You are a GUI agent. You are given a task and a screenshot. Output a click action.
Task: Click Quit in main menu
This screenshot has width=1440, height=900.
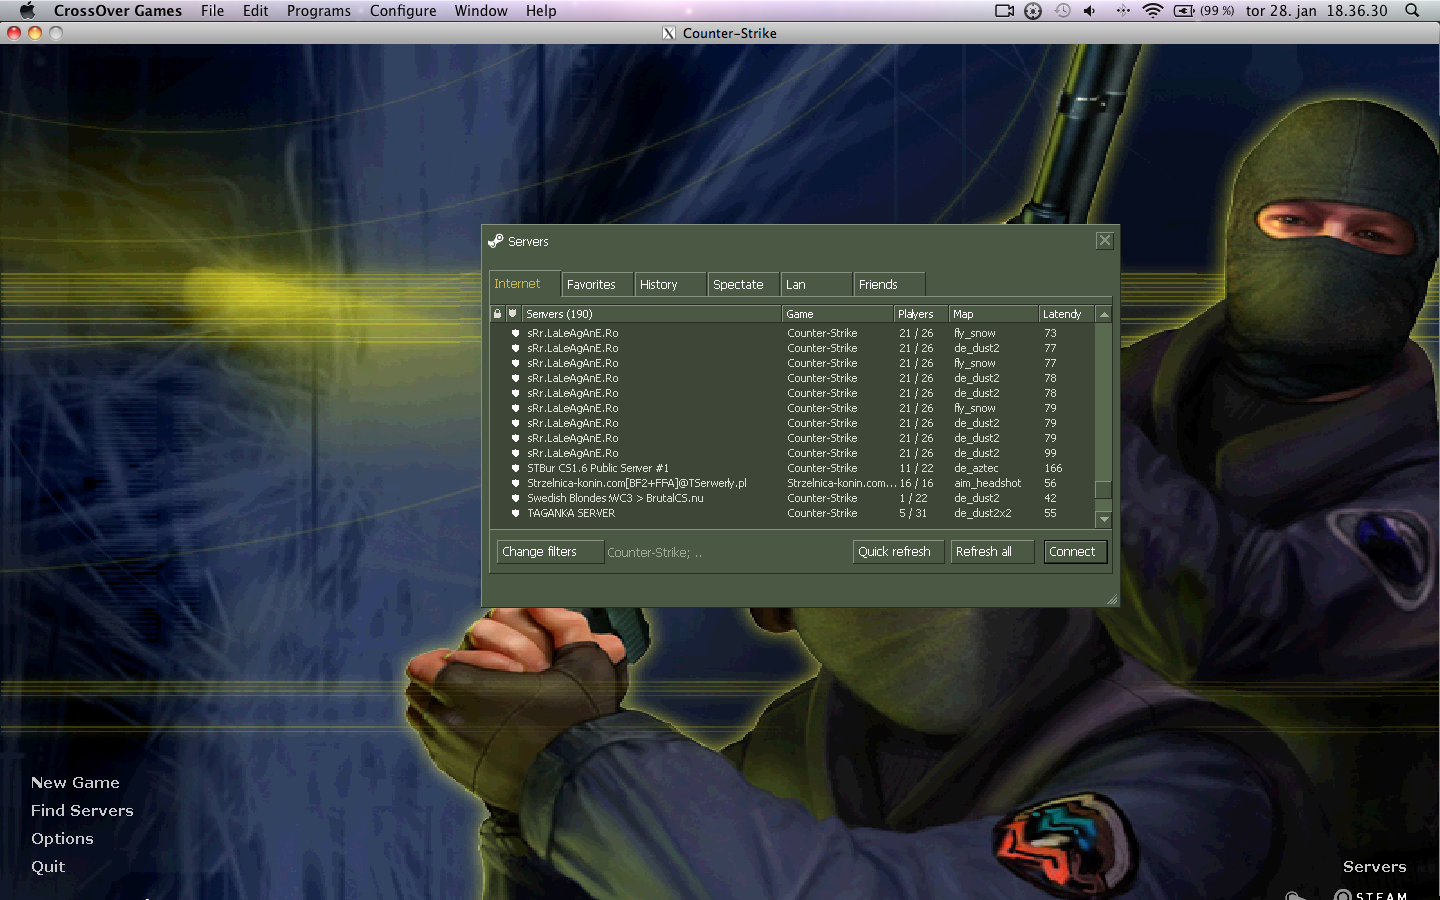48,867
